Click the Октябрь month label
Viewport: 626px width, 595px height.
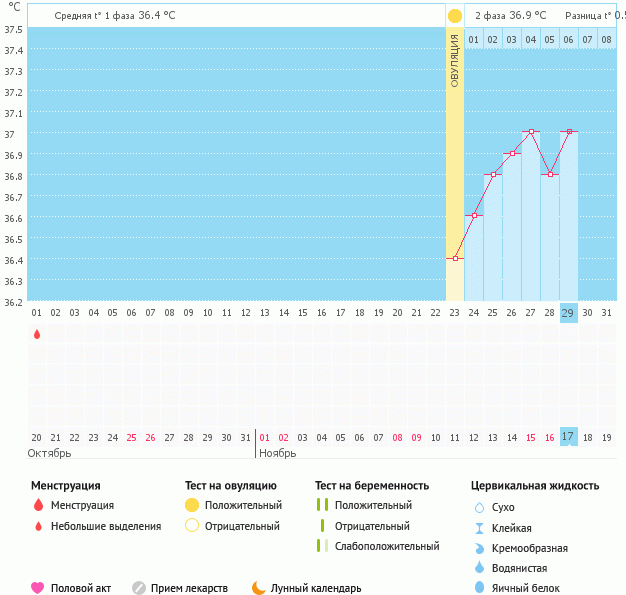tap(50, 453)
